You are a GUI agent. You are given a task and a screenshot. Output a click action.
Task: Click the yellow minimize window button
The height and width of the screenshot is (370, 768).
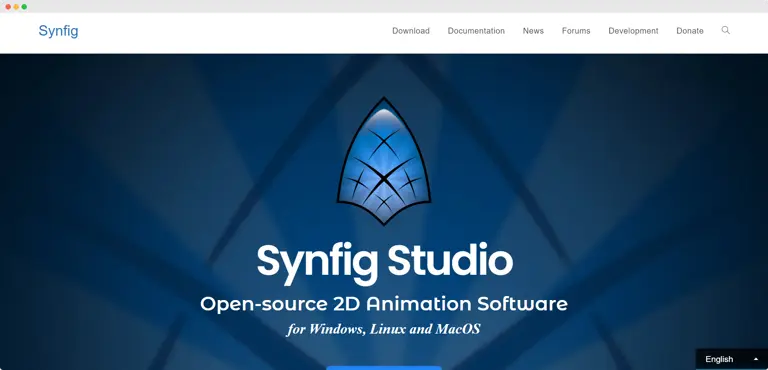pyautogui.click(x=16, y=7)
